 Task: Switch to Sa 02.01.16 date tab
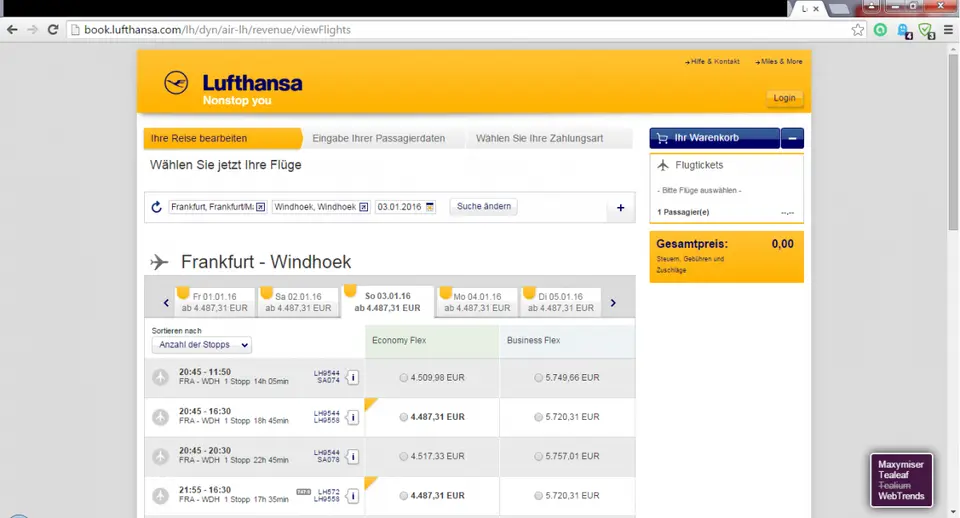pyautogui.click(x=298, y=302)
